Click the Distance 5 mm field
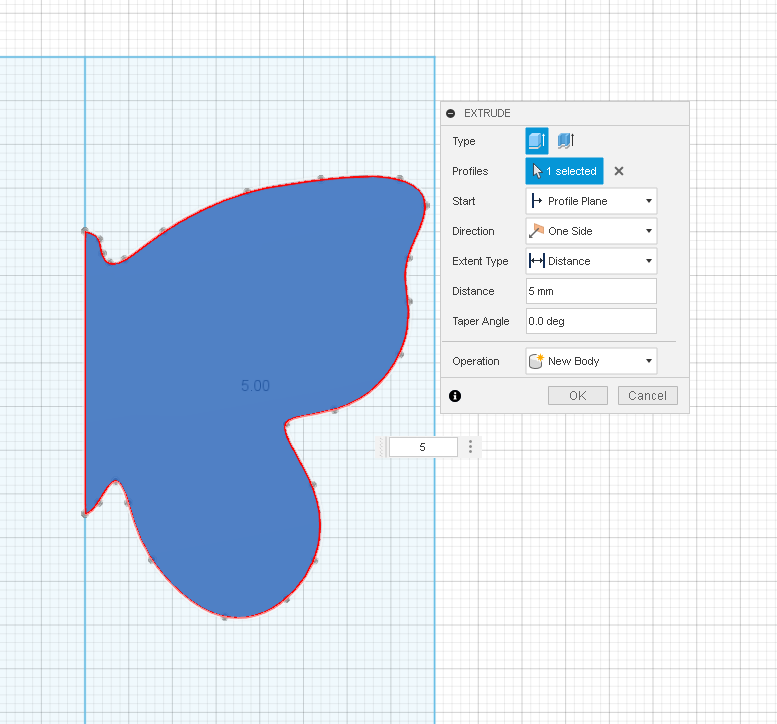 coord(591,291)
